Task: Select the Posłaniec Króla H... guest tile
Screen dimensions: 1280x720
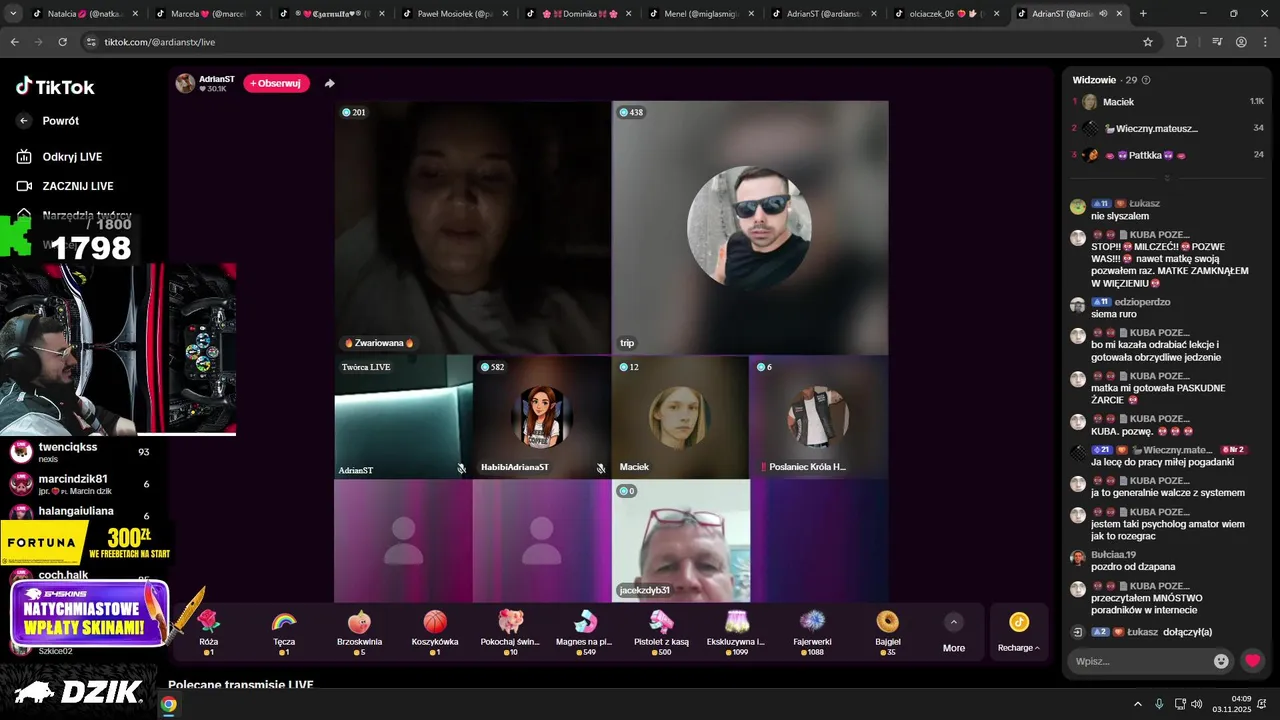Action: (x=819, y=417)
